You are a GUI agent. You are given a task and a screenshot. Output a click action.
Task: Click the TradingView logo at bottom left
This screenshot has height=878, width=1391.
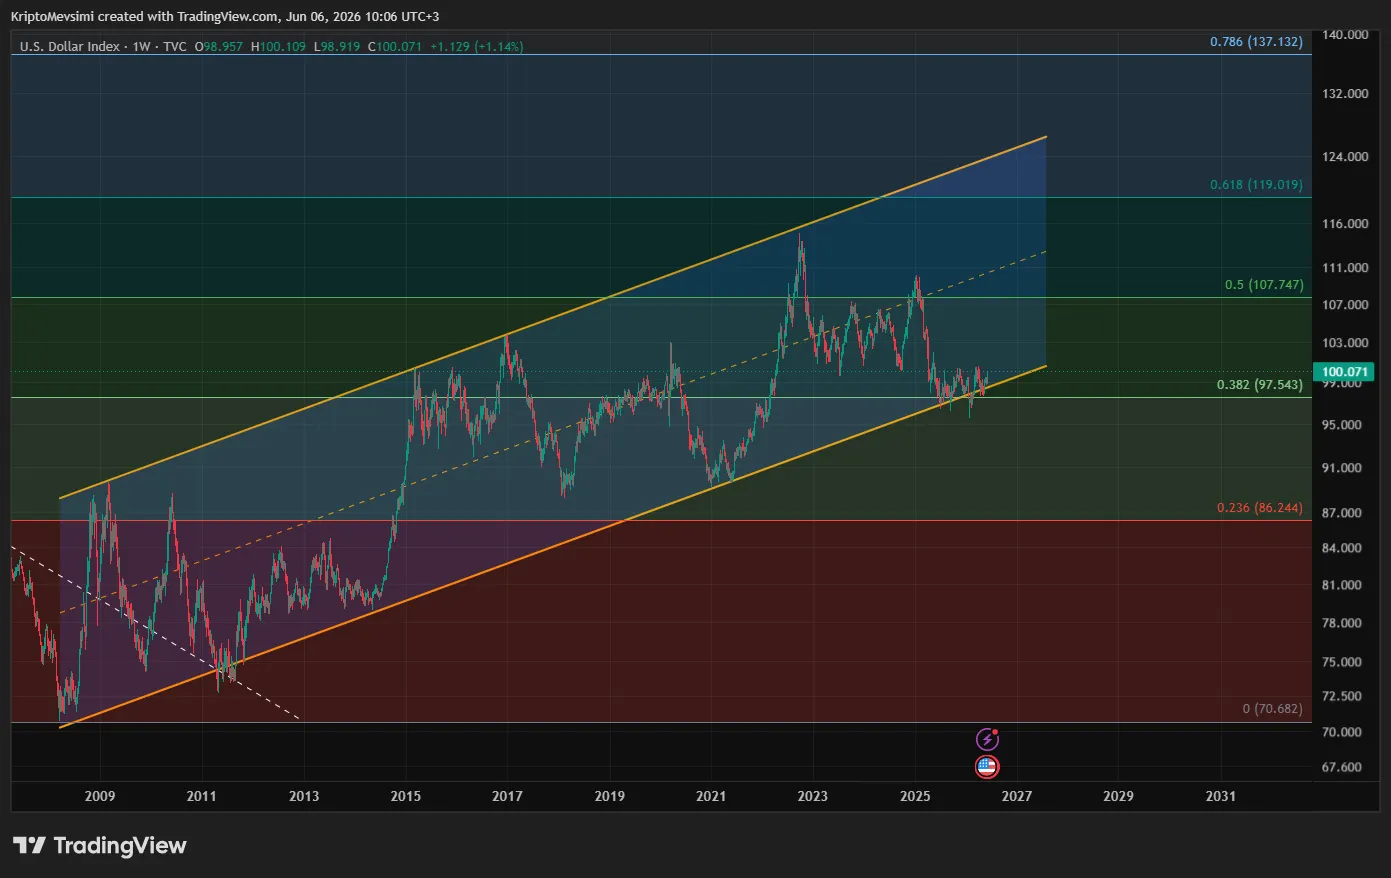pos(100,845)
